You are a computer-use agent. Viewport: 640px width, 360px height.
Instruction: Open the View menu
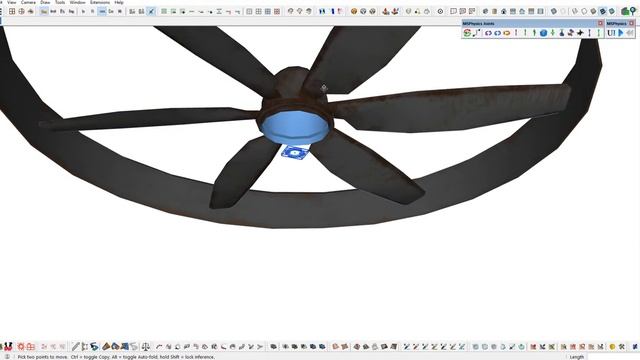[x=12, y=2]
